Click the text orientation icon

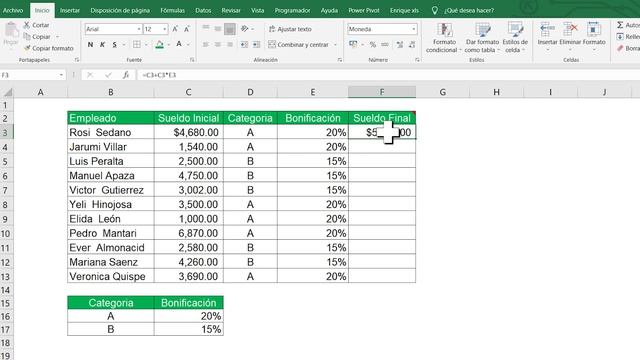[244, 29]
